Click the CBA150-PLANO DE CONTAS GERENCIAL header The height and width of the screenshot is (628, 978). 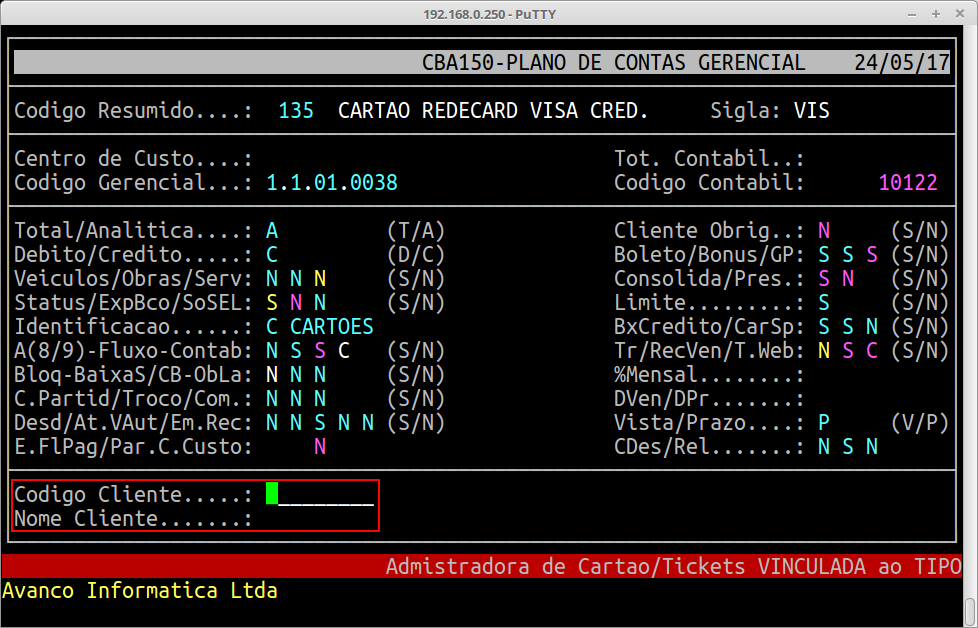(613, 63)
